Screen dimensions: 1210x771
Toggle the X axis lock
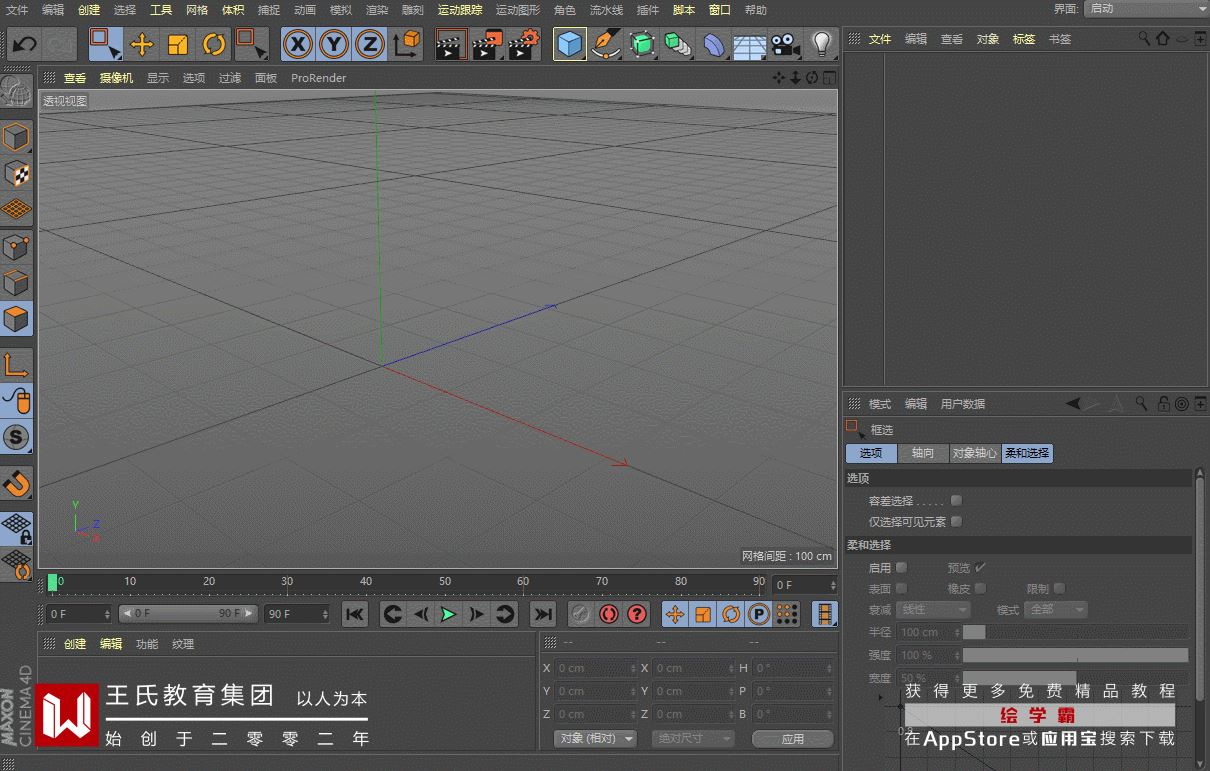click(x=297, y=44)
